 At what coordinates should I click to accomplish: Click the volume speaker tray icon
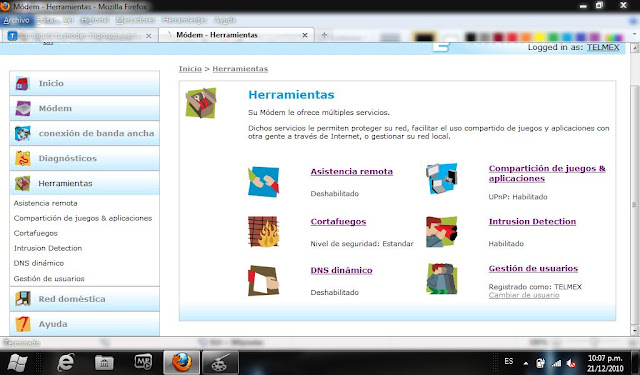tap(571, 363)
